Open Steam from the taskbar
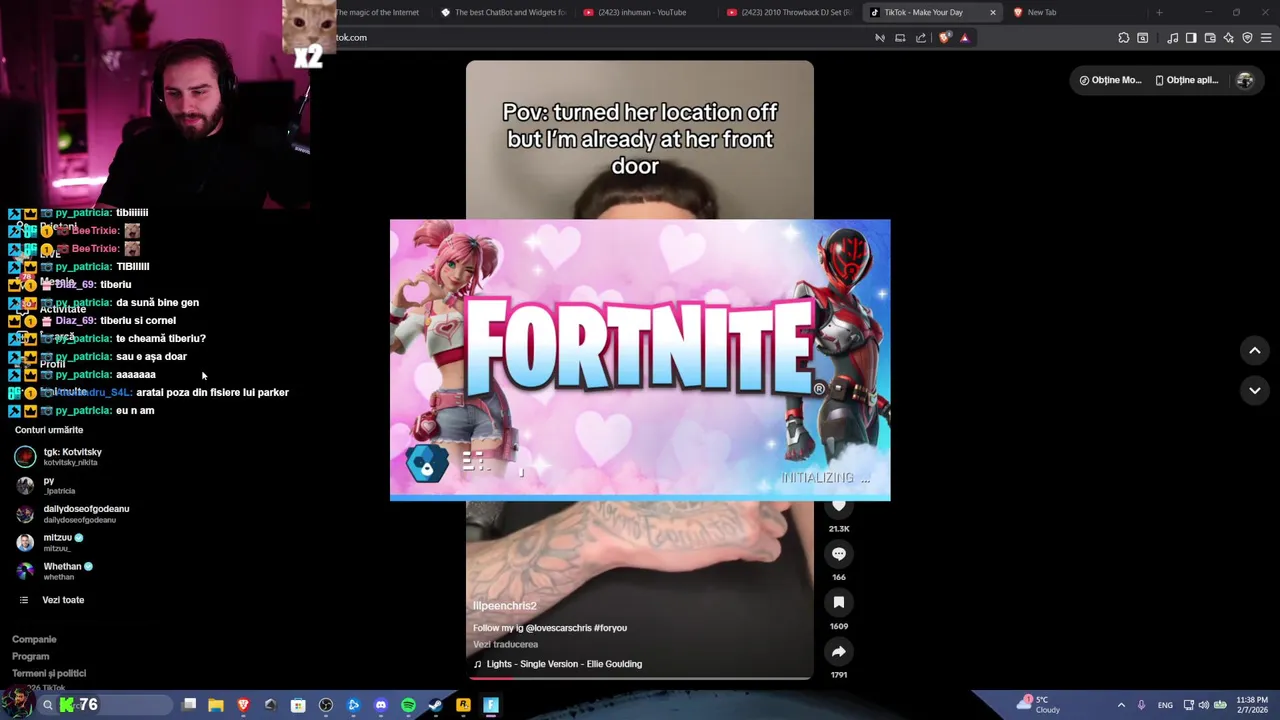This screenshot has height=720, width=1280. 435,705
